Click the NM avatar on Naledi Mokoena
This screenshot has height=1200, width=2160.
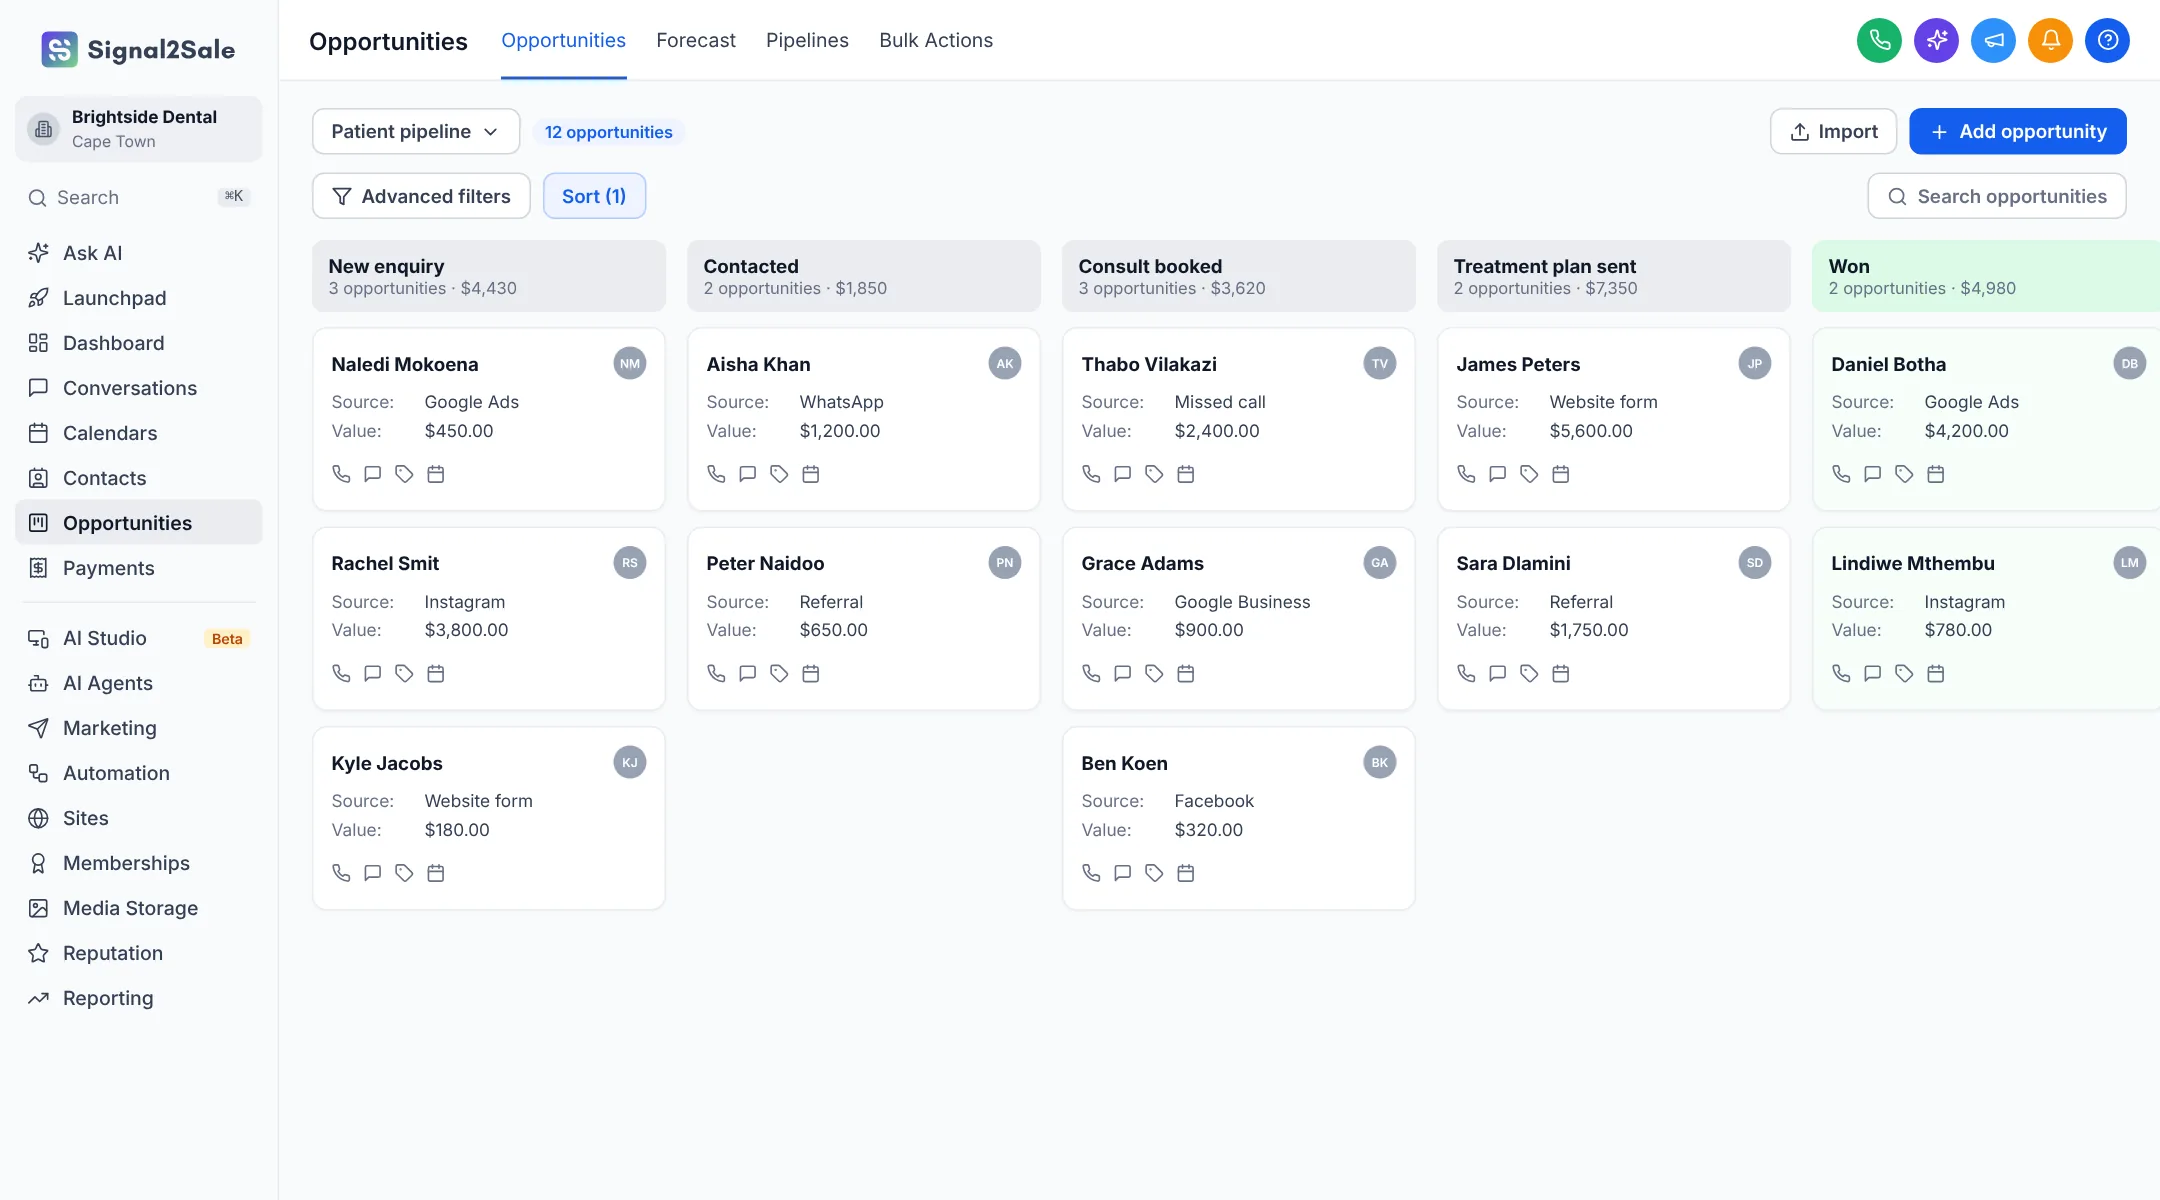click(630, 363)
